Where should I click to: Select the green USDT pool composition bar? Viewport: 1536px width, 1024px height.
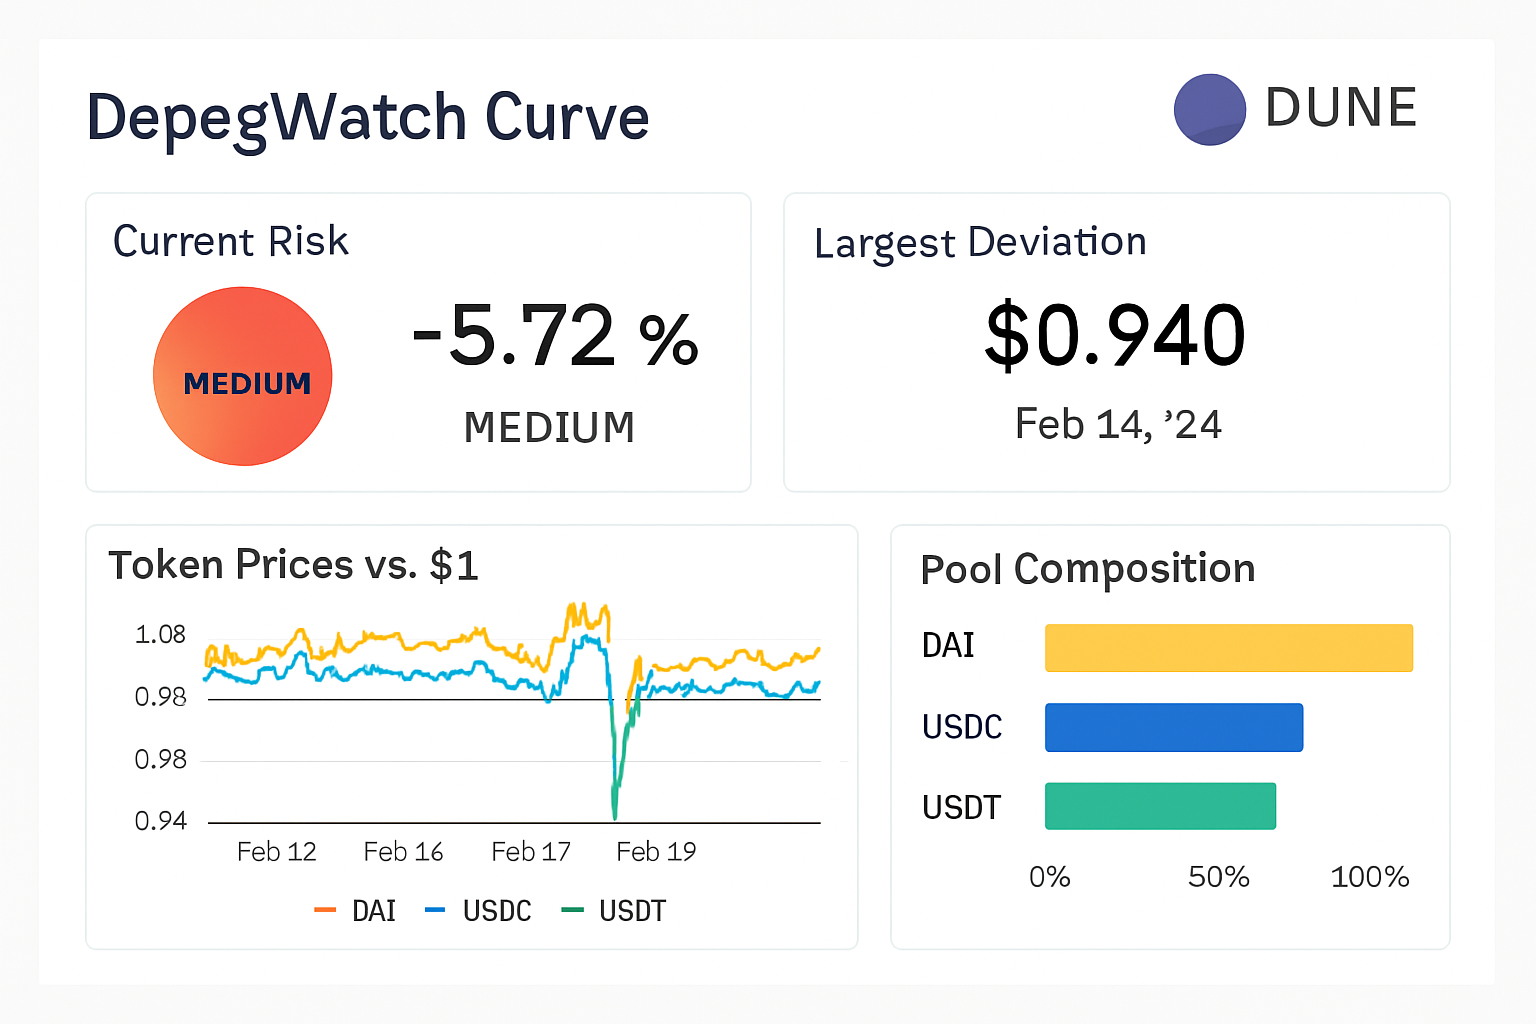1160,806
